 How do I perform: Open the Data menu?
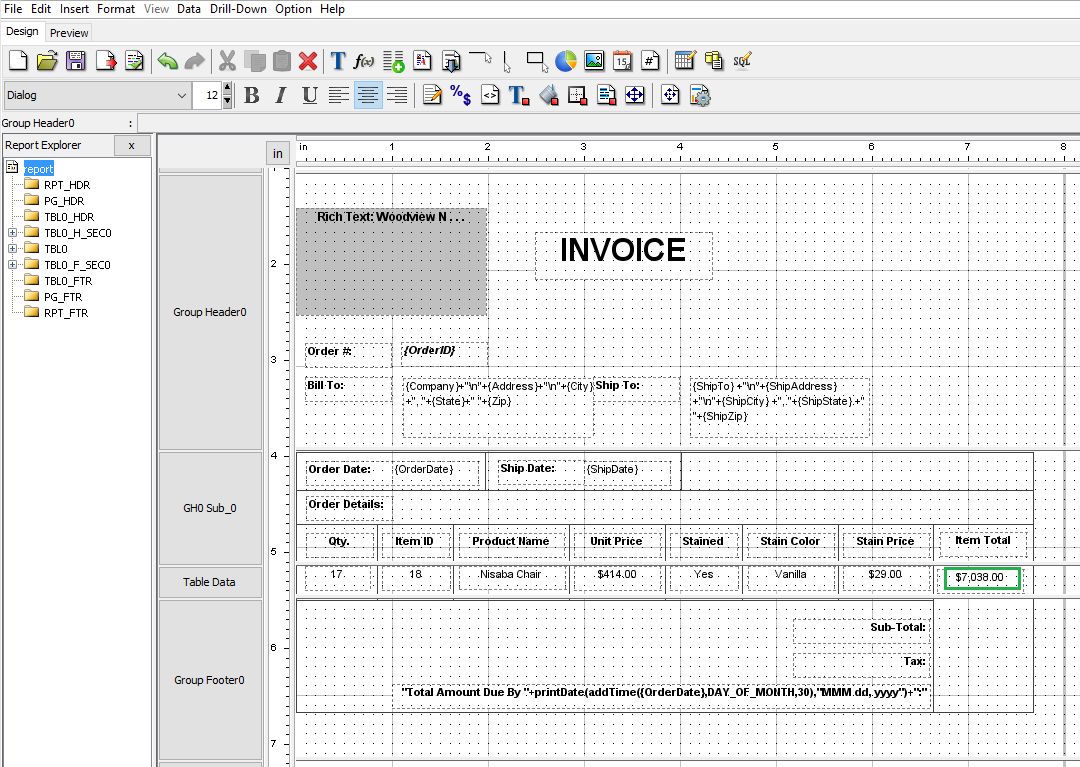tap(189, 9)
